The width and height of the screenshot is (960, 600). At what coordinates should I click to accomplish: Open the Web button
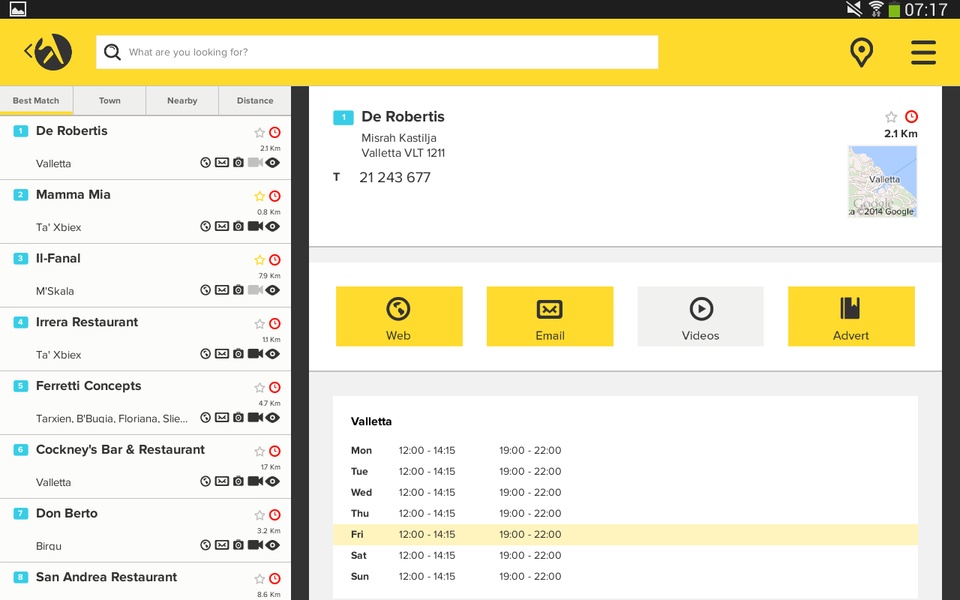coord(399,317)
